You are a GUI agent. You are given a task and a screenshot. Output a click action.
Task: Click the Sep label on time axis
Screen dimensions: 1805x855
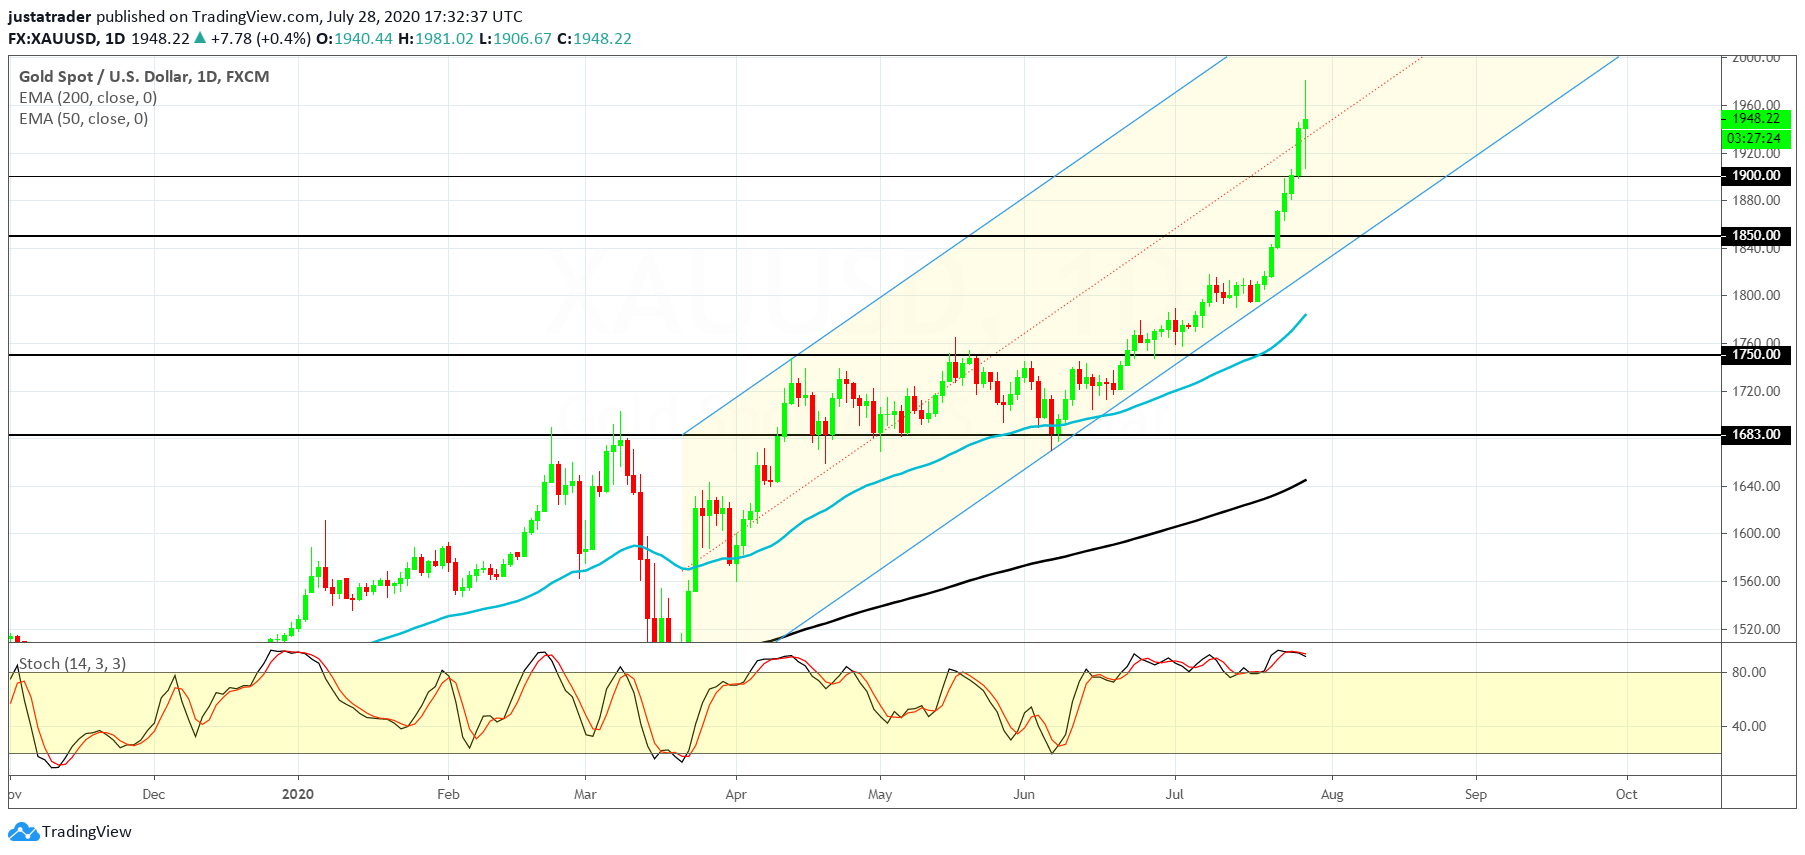[x=1476, y=795]
